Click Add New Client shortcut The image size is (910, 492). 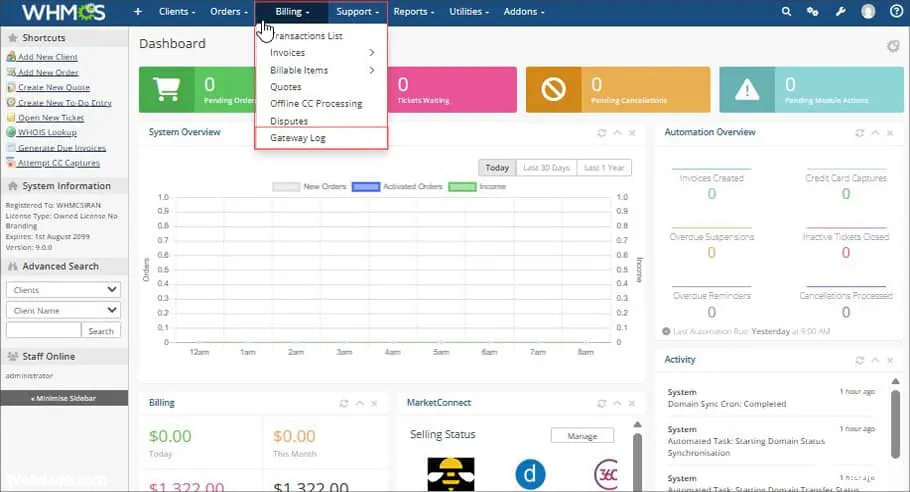[48, 57]
